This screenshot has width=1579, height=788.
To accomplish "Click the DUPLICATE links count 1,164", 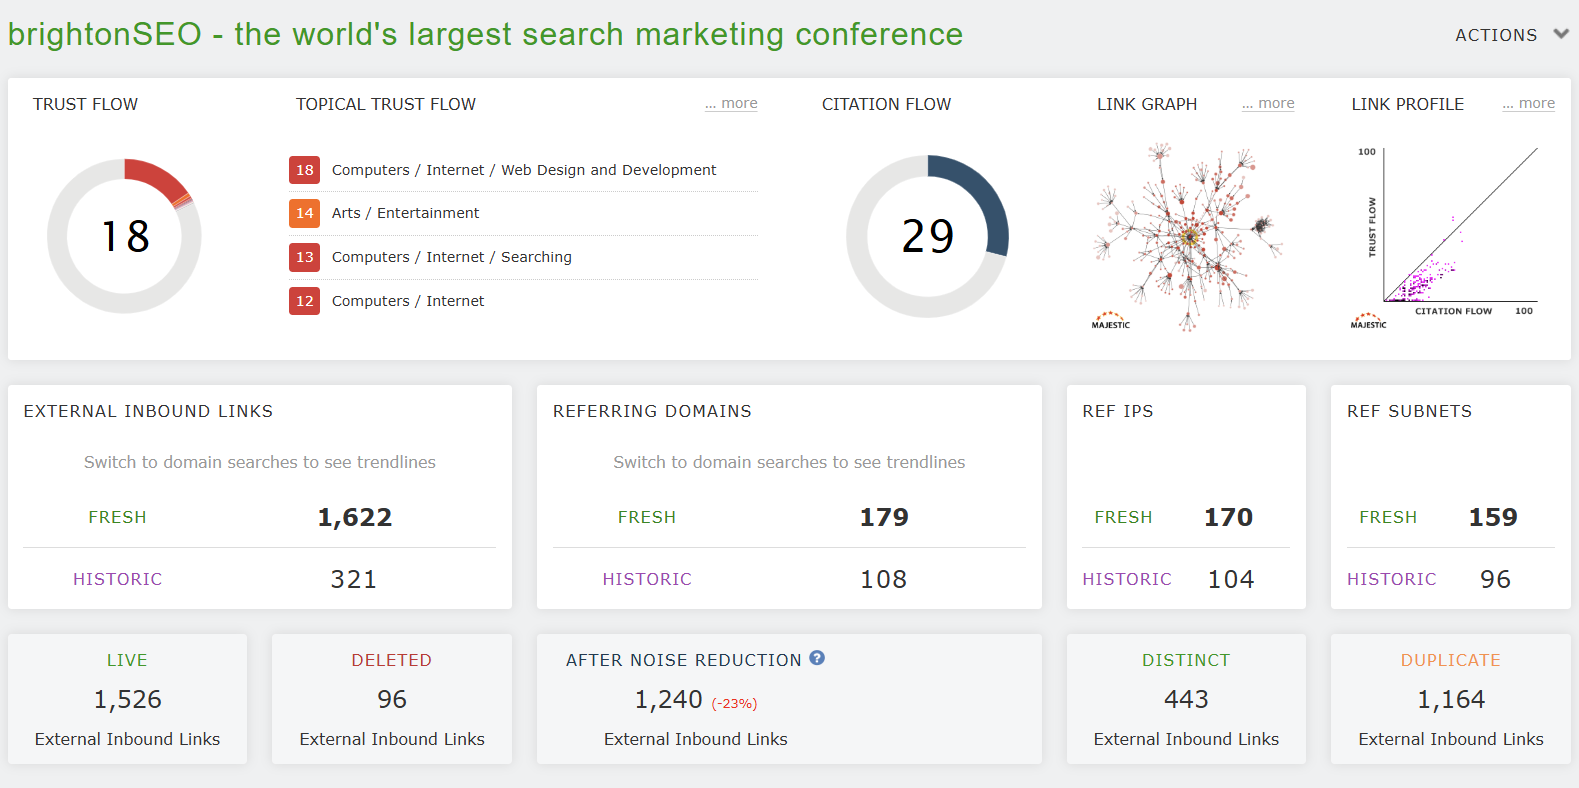I will 1451,699.
